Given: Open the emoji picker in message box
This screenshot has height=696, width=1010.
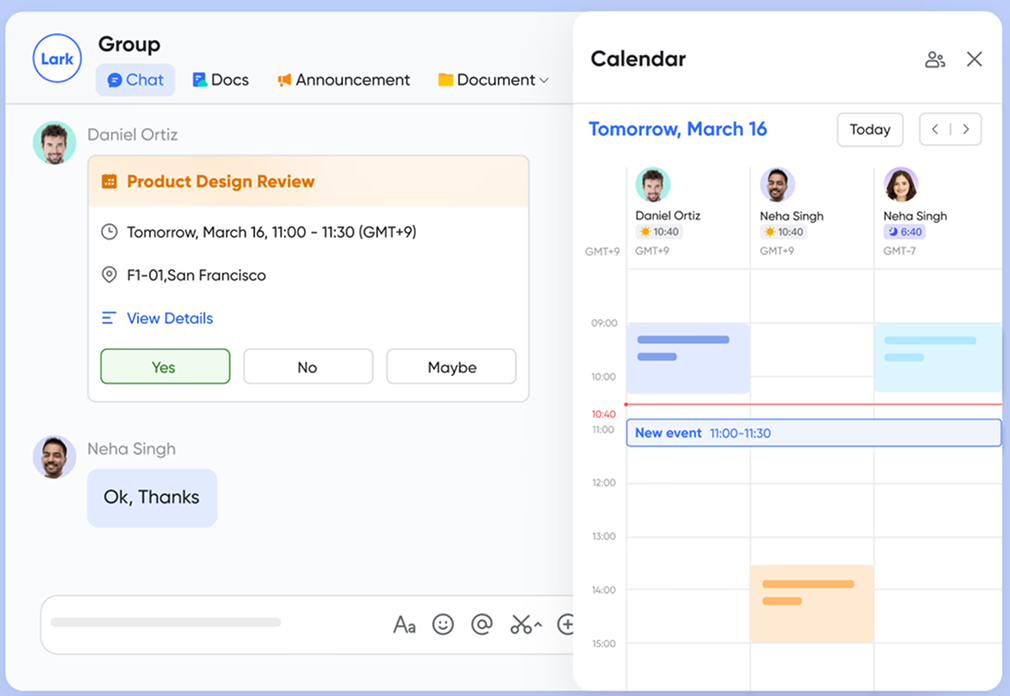Looking at the screenshot, I should (443, 625).
